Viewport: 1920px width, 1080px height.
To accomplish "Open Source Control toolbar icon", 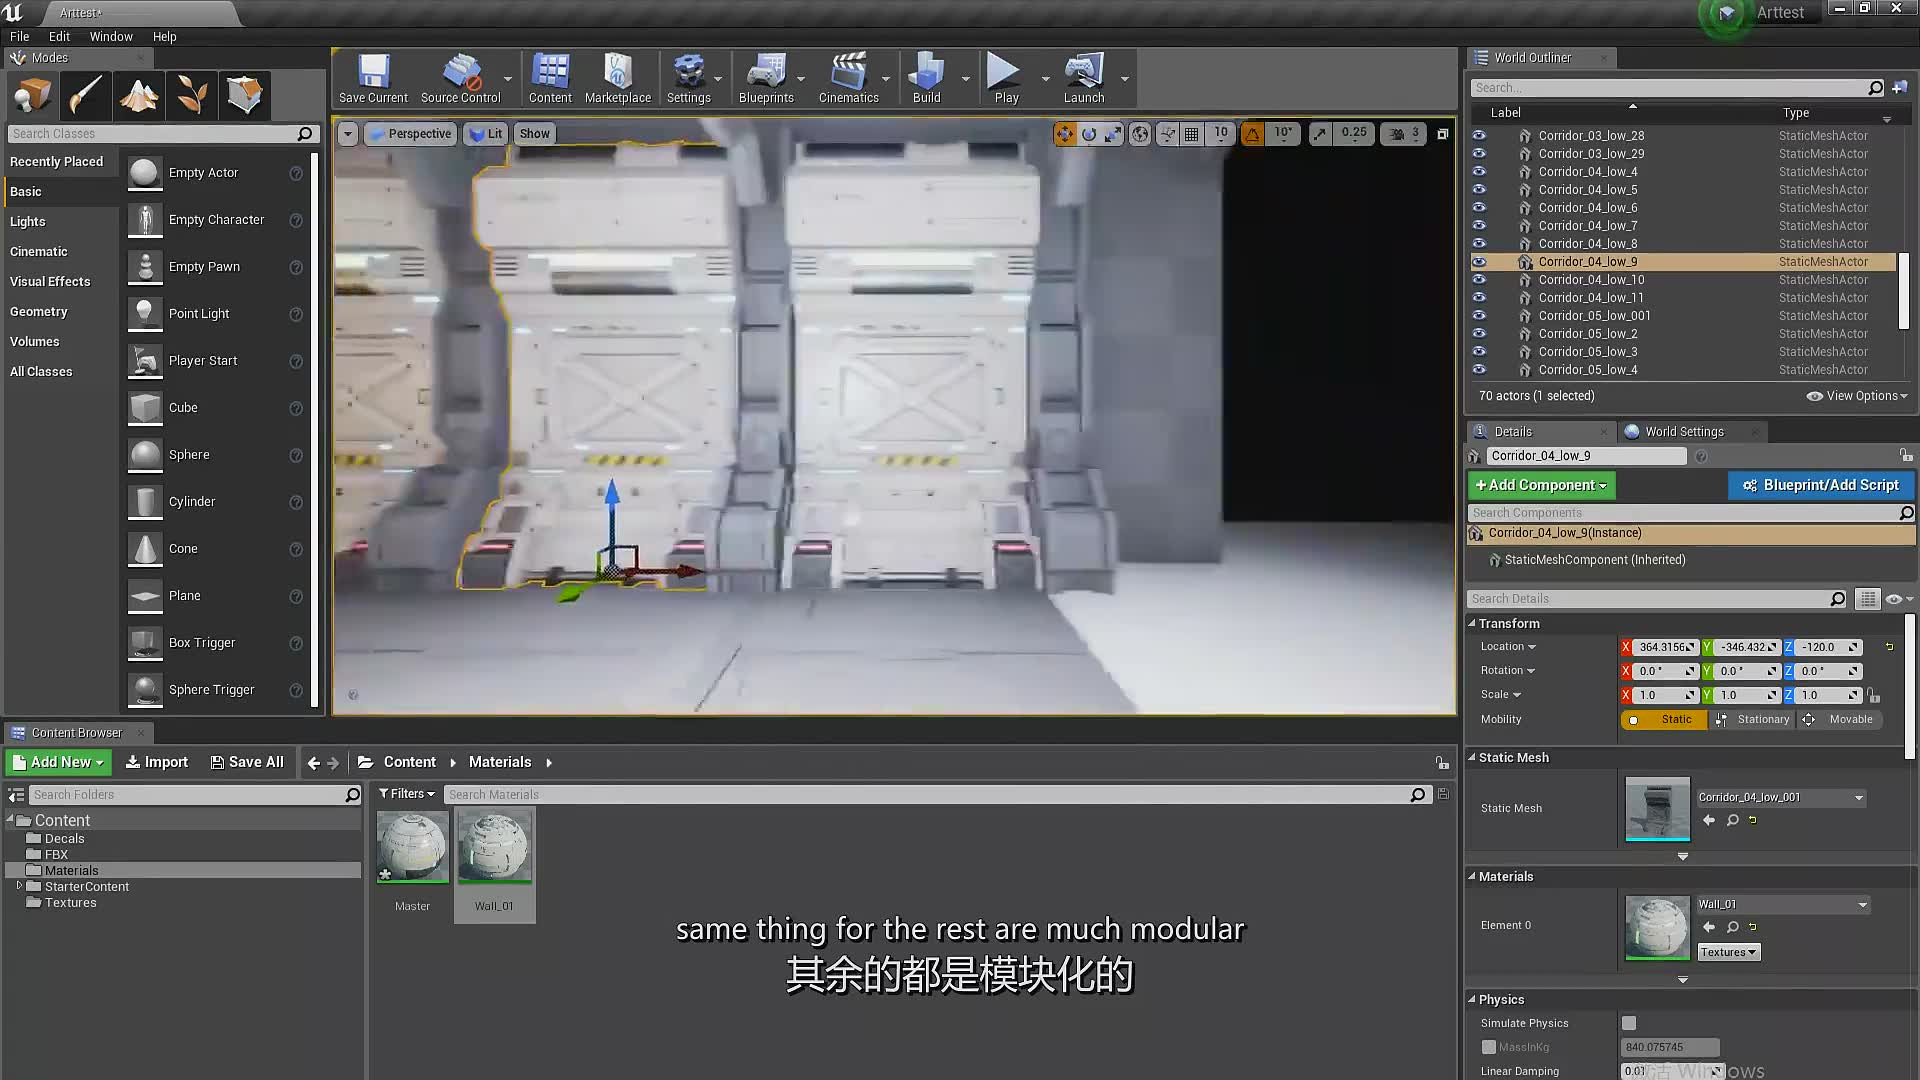I will coord(461,78).
